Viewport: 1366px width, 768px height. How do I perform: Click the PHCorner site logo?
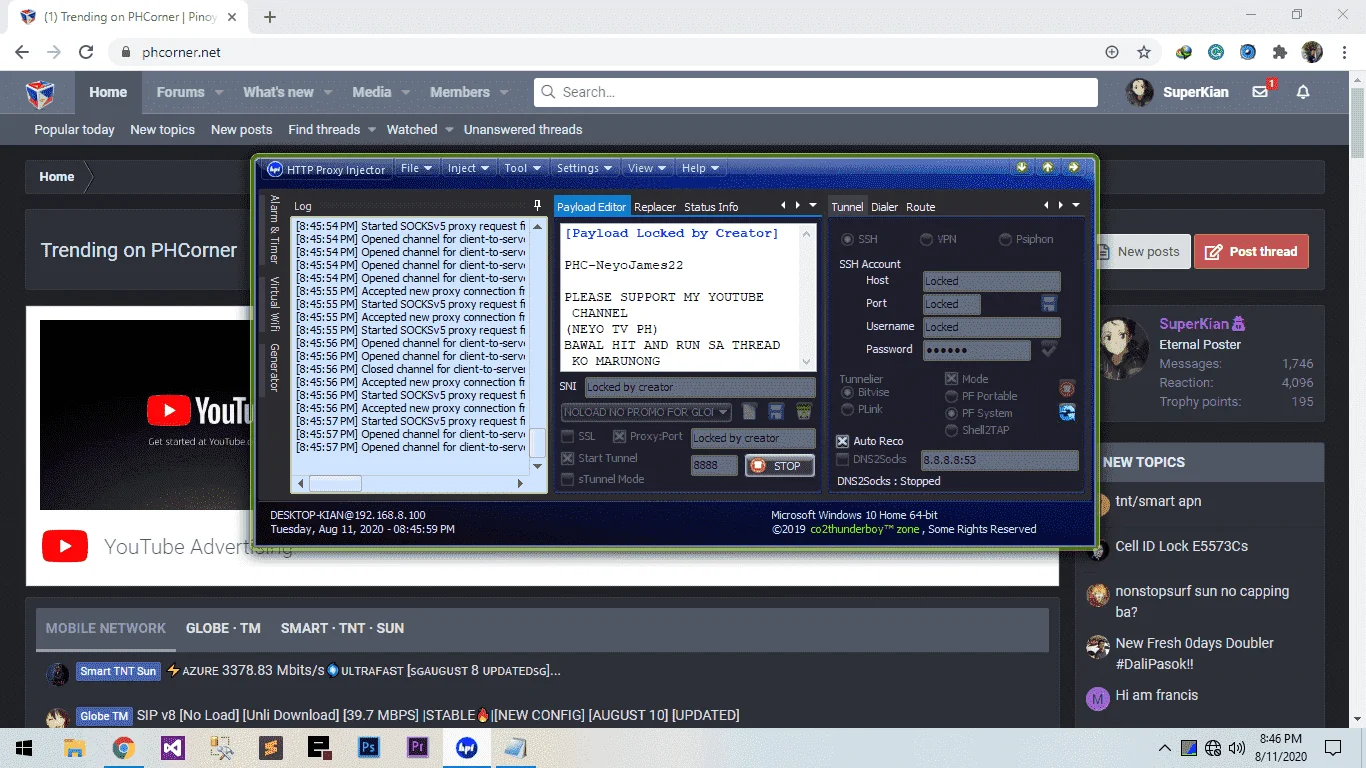(40, 92)
